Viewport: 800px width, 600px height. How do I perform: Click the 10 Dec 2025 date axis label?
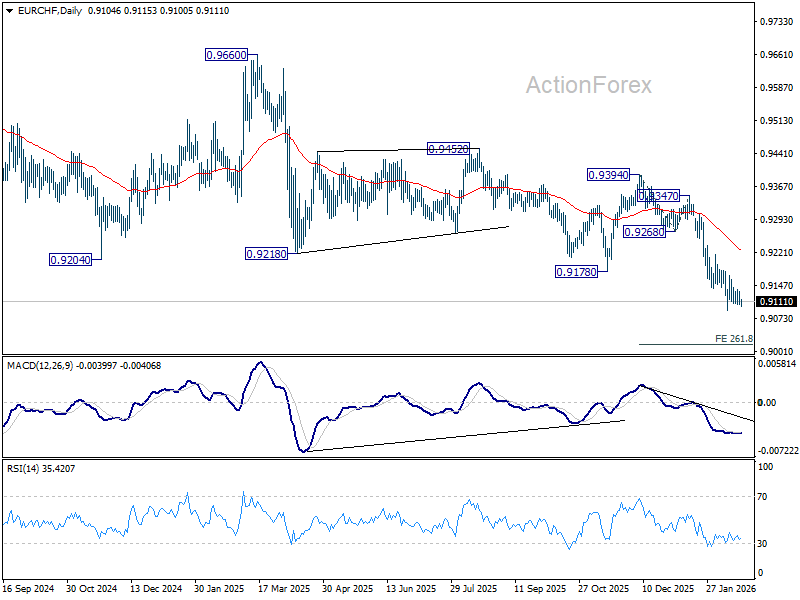668,588
